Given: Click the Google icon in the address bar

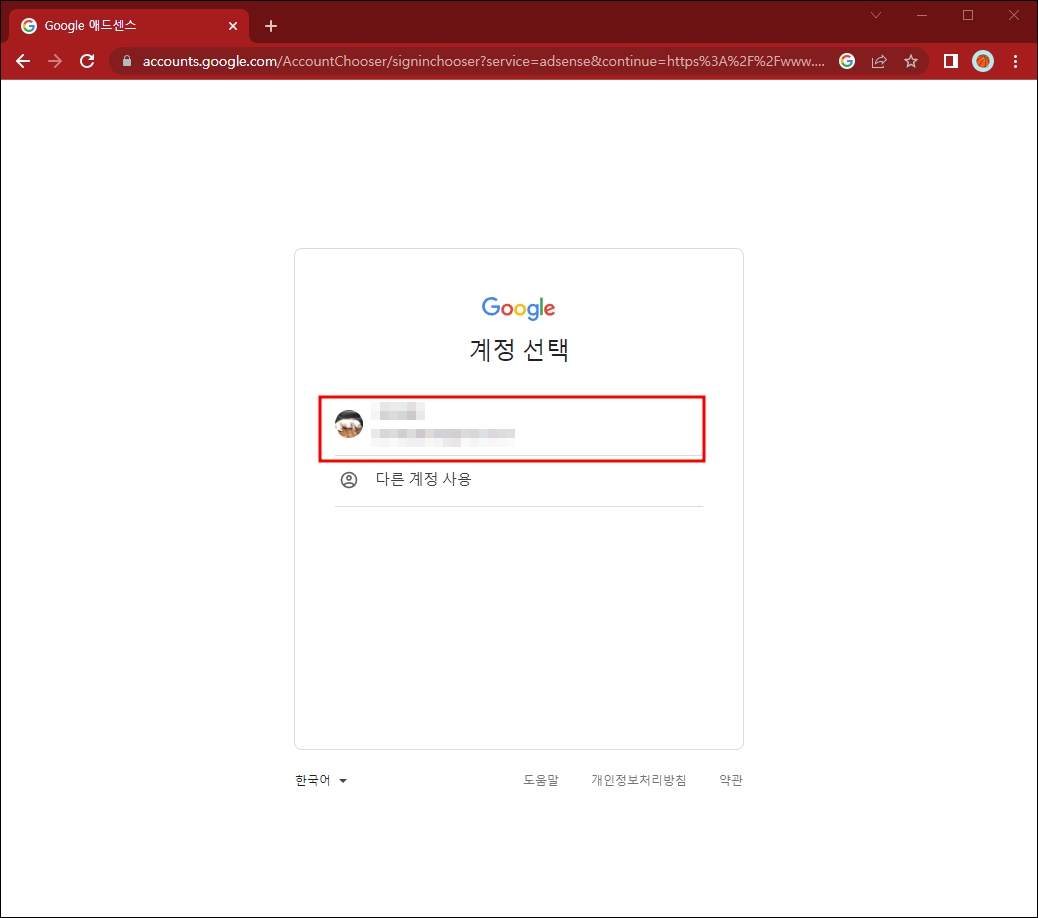Looking at the screenshot, I should pos(846,61).
